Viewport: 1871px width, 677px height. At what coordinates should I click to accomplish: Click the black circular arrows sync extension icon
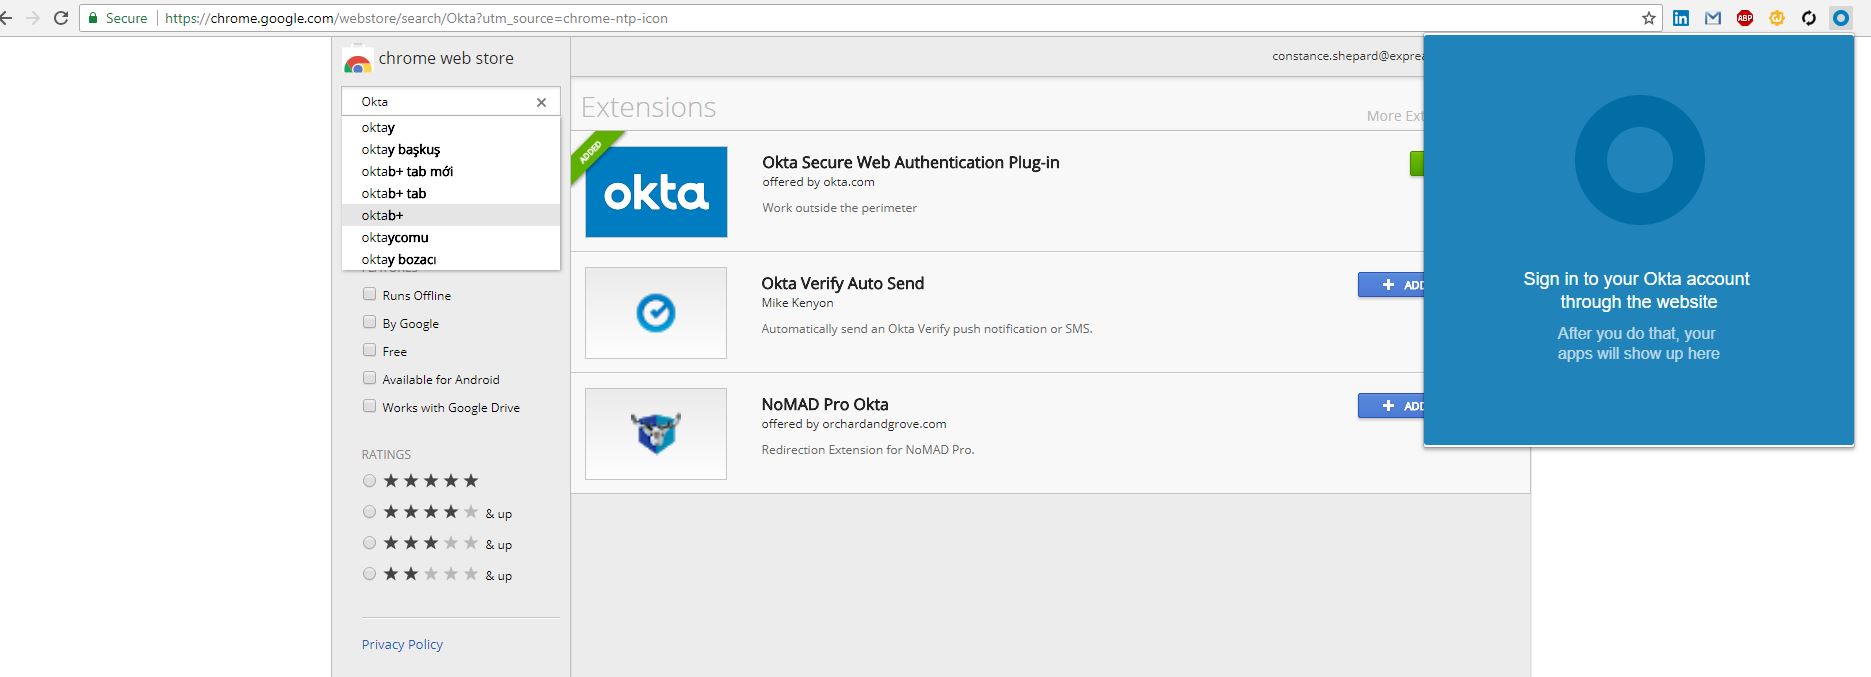[x=1809, y=18]
